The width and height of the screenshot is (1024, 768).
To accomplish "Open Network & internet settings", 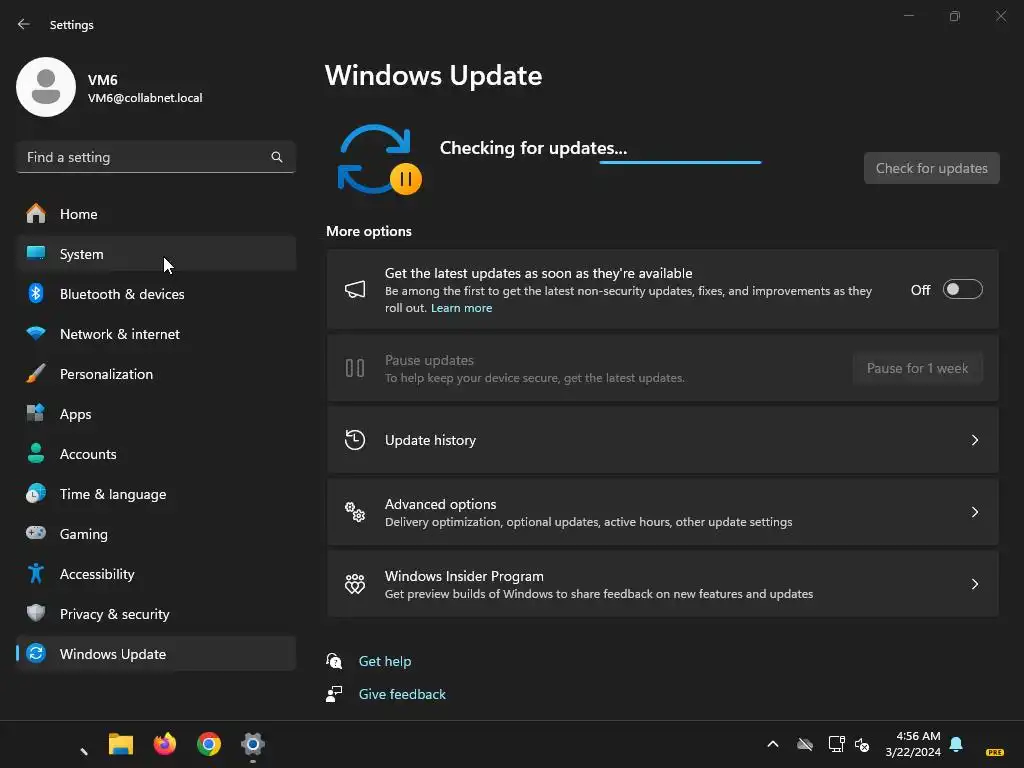I will pyautogui.click(x=156, y=334).
